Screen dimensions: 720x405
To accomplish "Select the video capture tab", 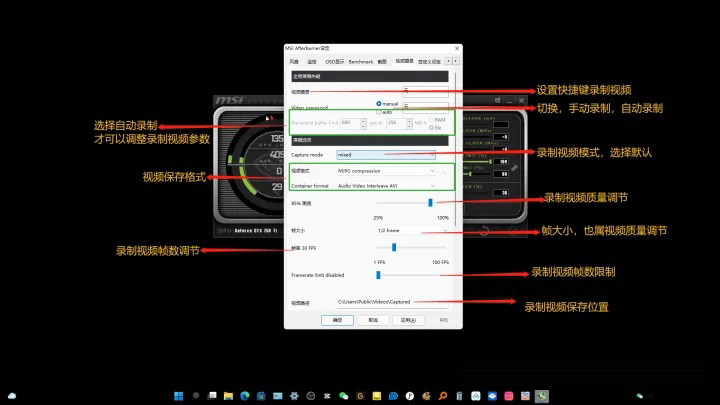I will tap(405, 61).
